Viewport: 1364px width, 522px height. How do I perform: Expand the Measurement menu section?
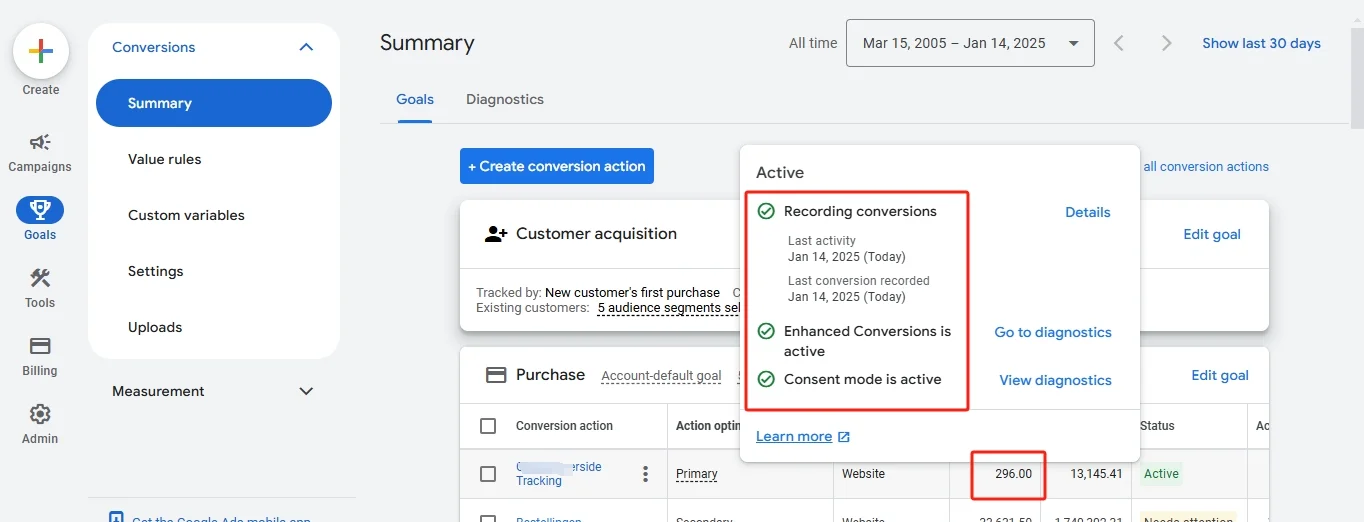click(x=306, y=391)
